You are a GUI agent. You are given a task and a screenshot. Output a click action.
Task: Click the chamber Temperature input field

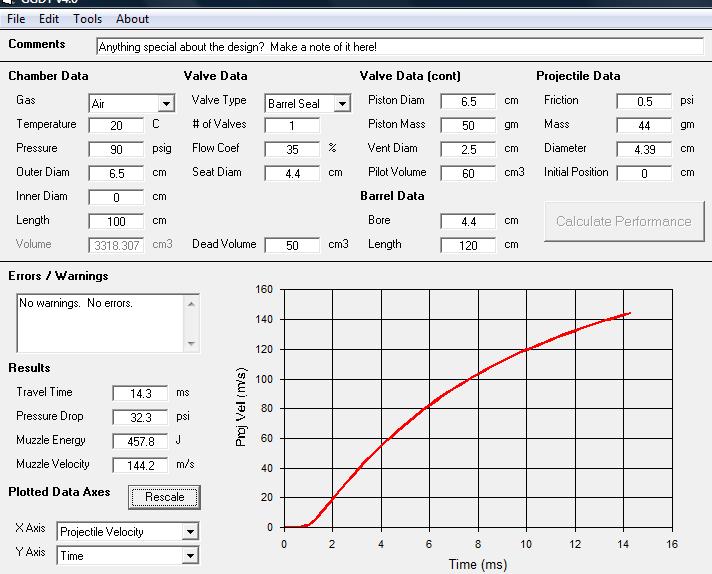116,126
